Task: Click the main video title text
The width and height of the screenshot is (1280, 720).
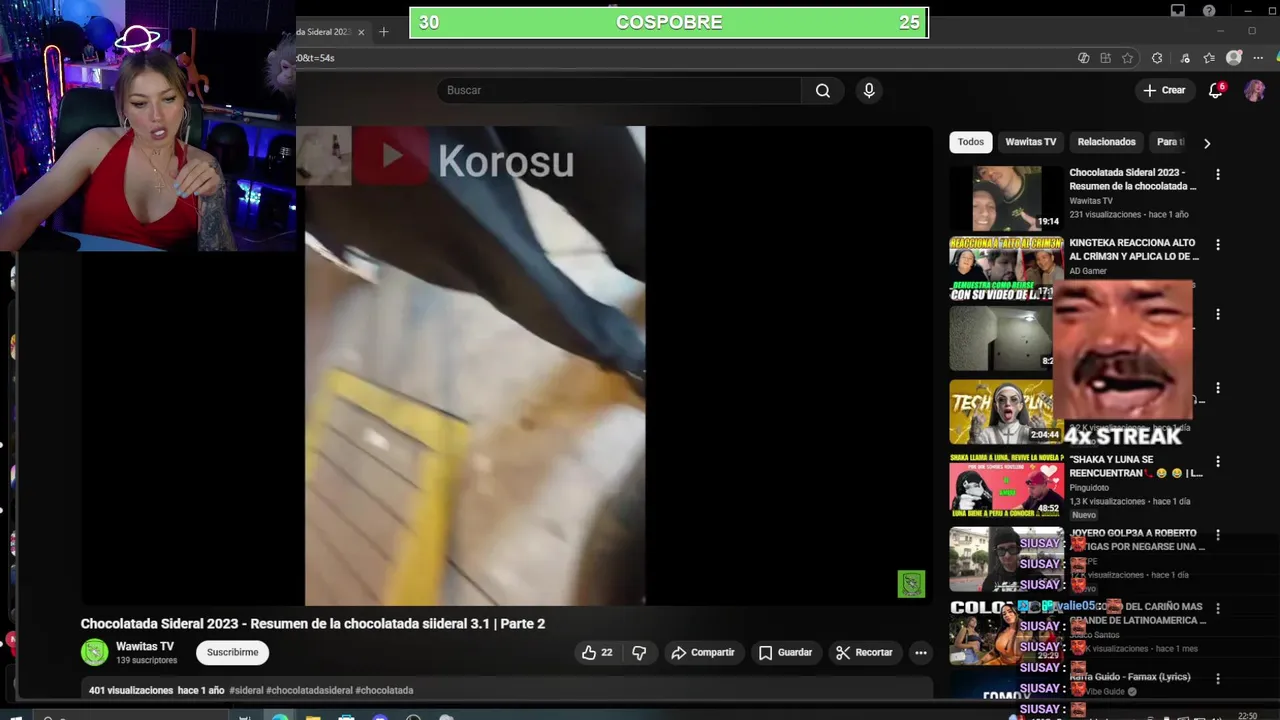Action: (x=313, y=623)
